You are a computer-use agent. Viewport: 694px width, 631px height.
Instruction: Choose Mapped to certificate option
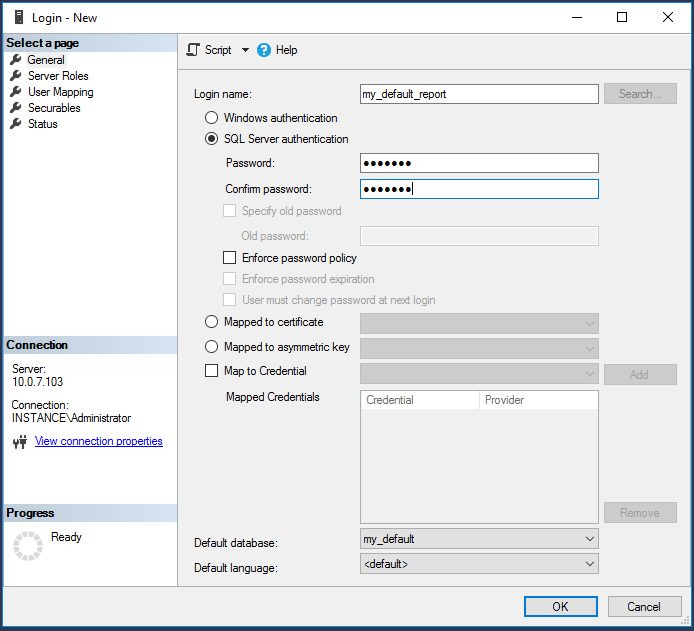211,322
